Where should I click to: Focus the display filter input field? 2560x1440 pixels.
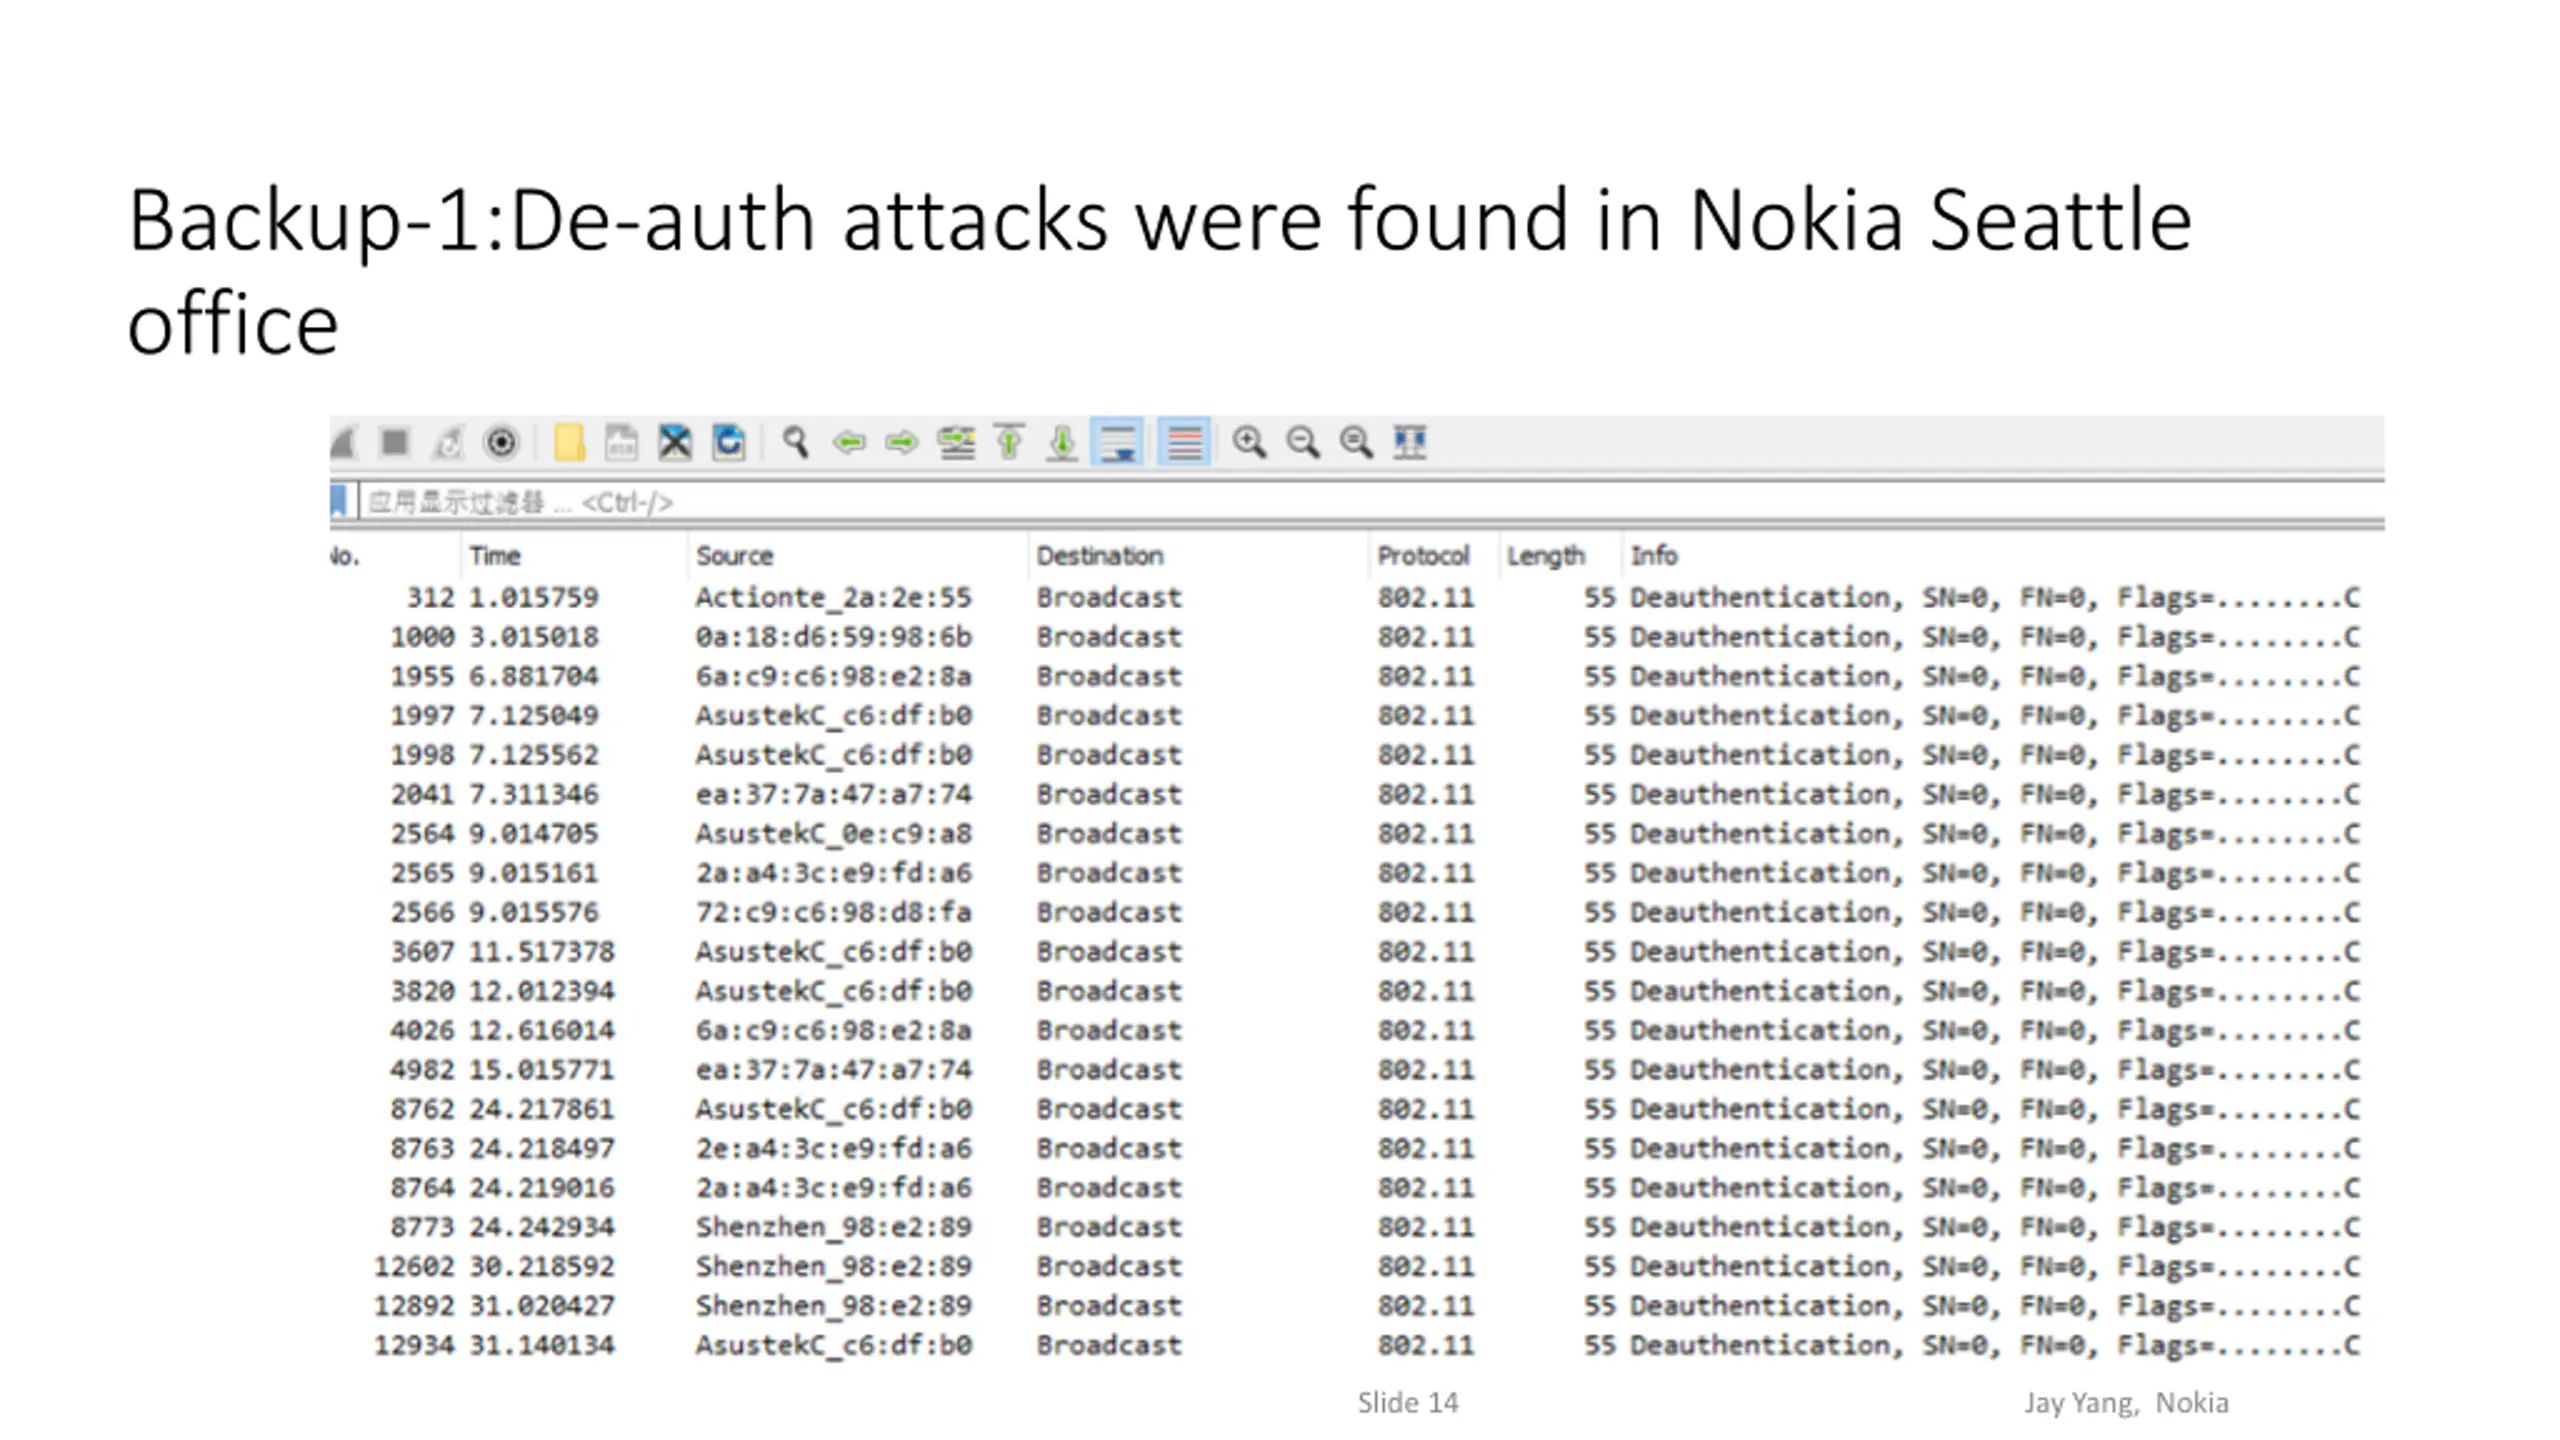click(x=1370, y=502)
